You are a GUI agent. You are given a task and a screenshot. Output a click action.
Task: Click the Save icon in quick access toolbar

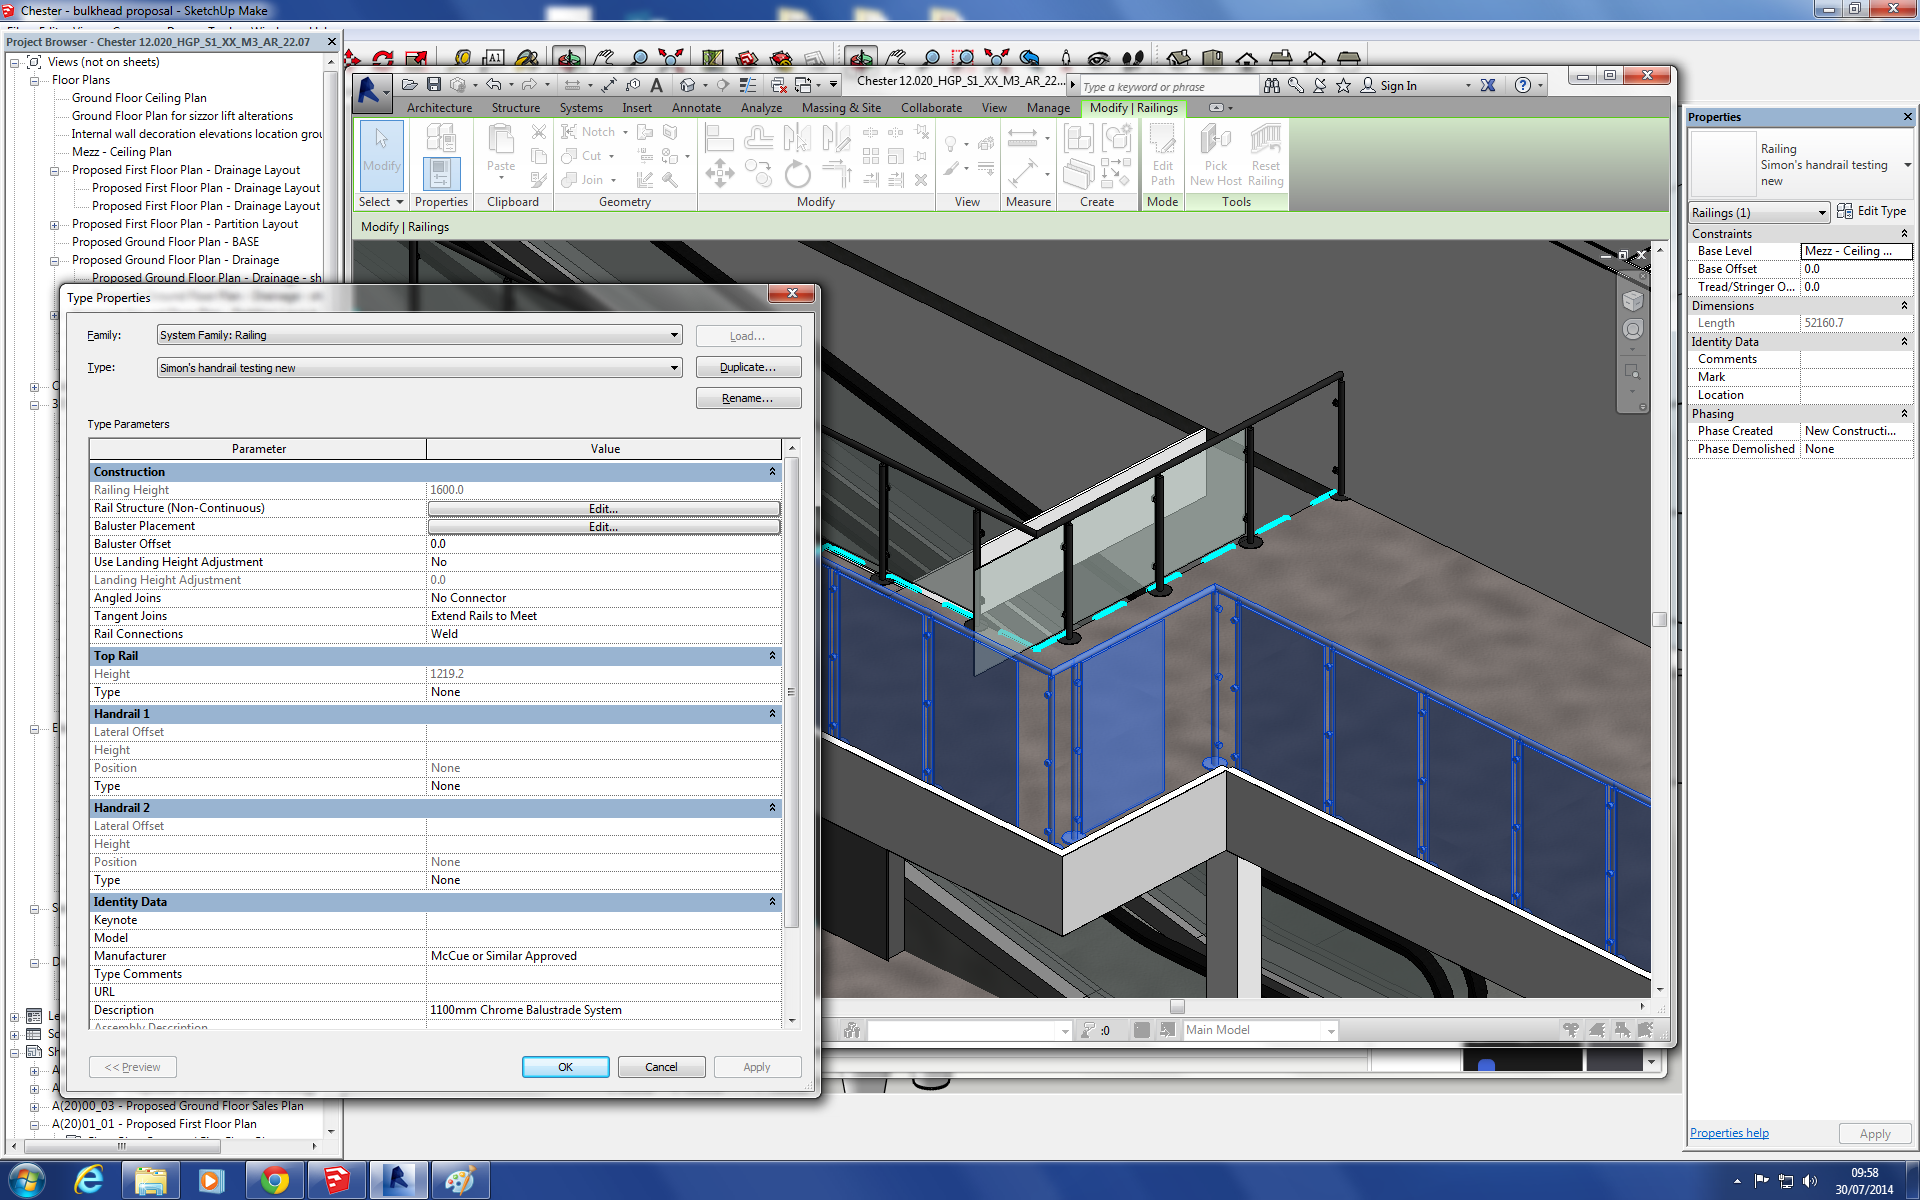434,85
